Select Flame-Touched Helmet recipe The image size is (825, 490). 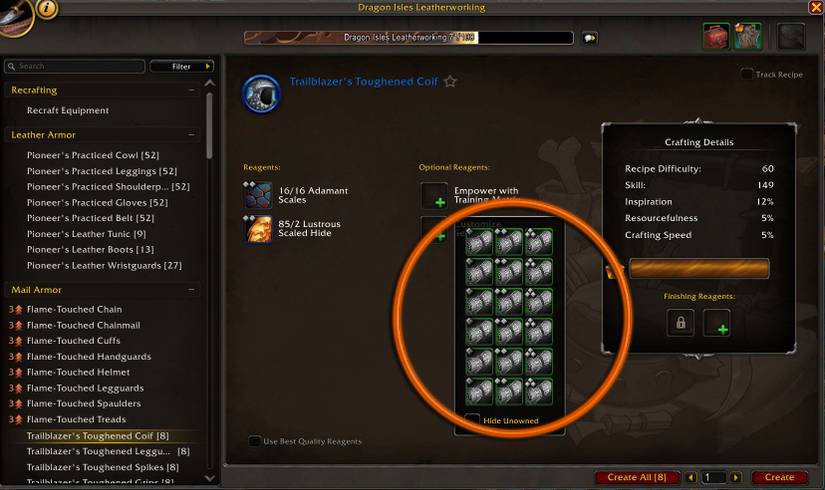[x=78, y=372]
